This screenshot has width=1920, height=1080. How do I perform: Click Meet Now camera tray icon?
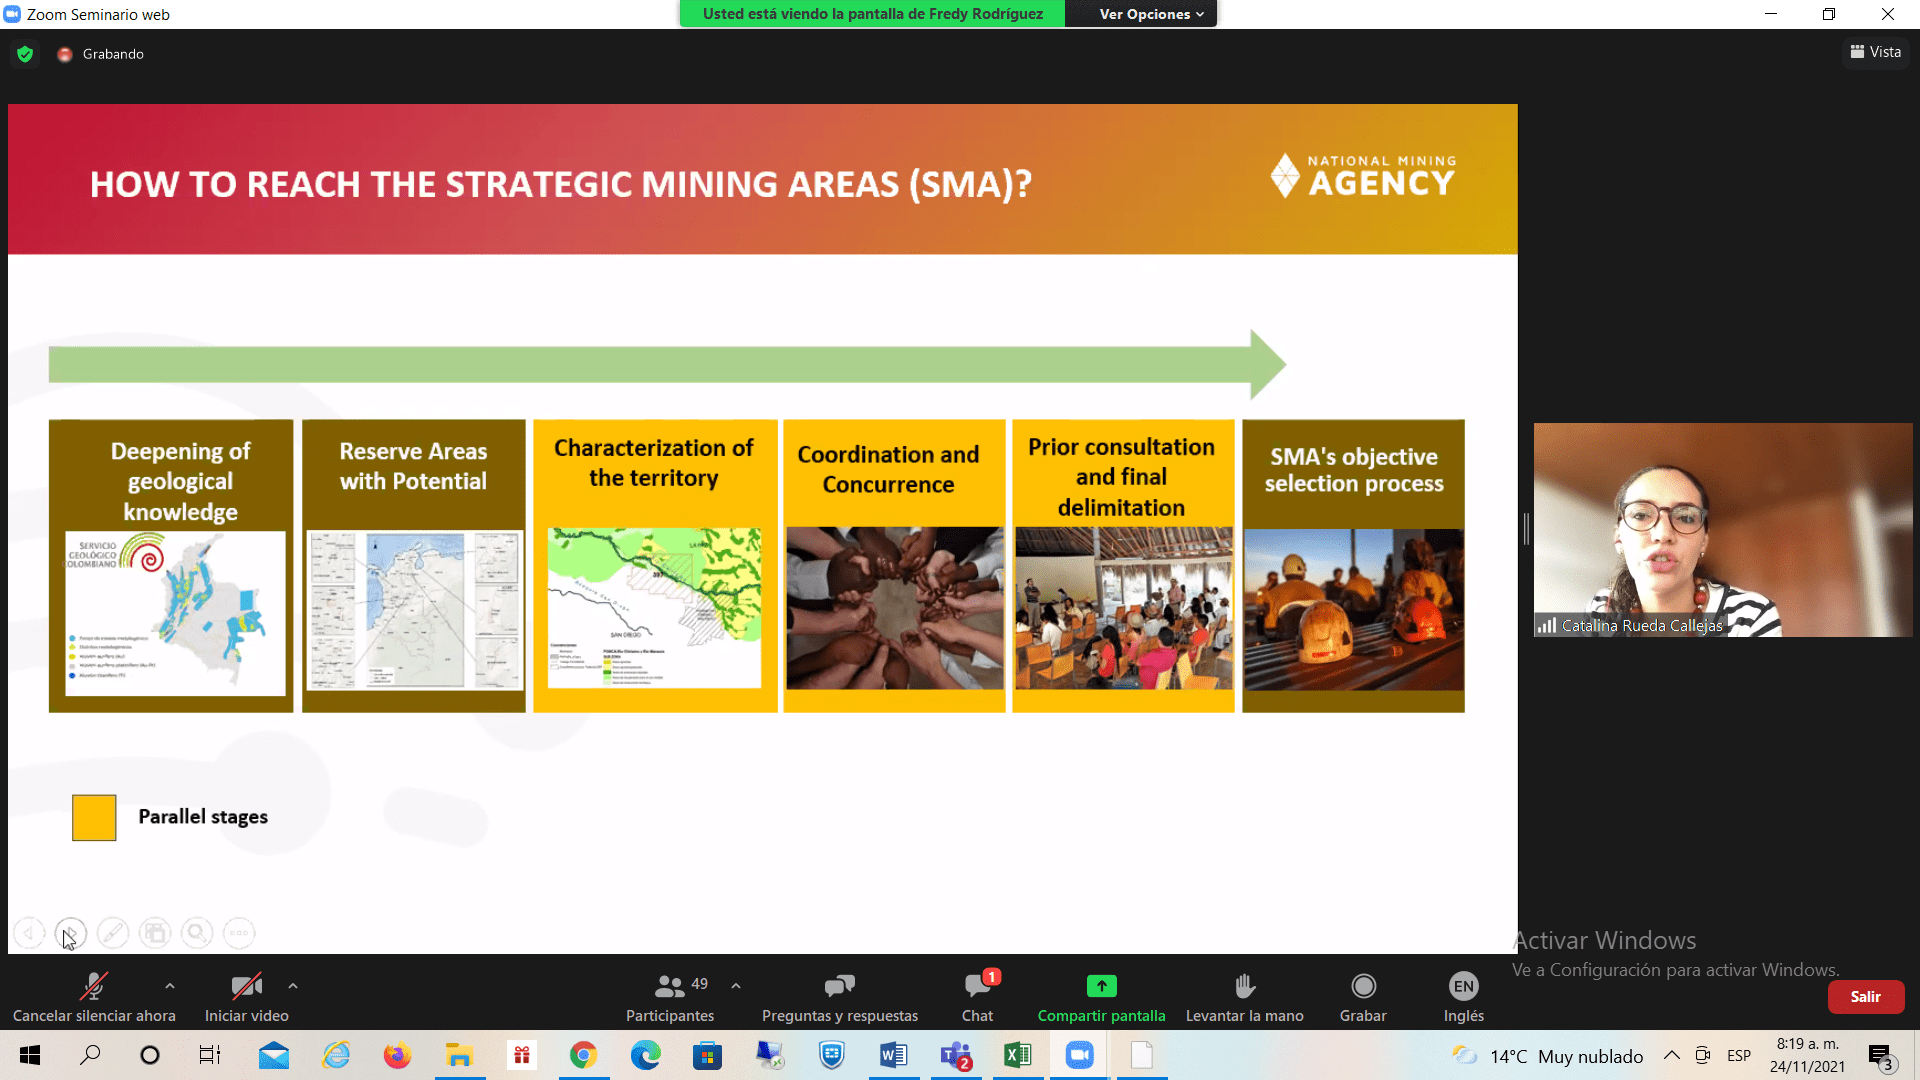[x=1702, y=1055]
